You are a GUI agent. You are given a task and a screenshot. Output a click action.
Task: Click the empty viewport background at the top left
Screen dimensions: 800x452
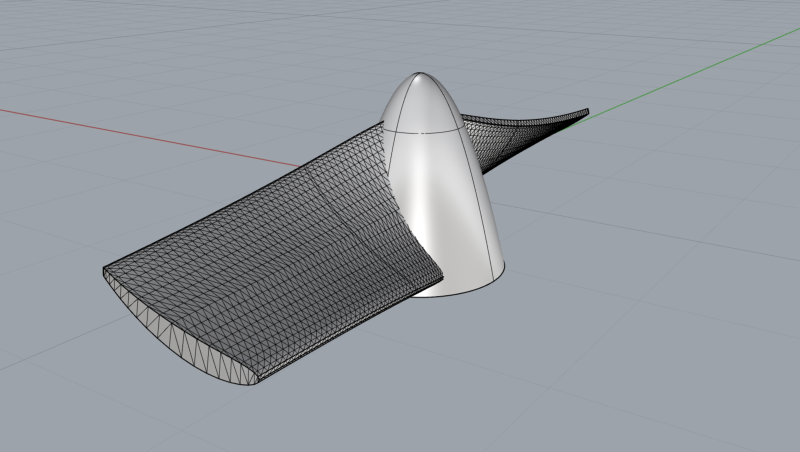102,51
